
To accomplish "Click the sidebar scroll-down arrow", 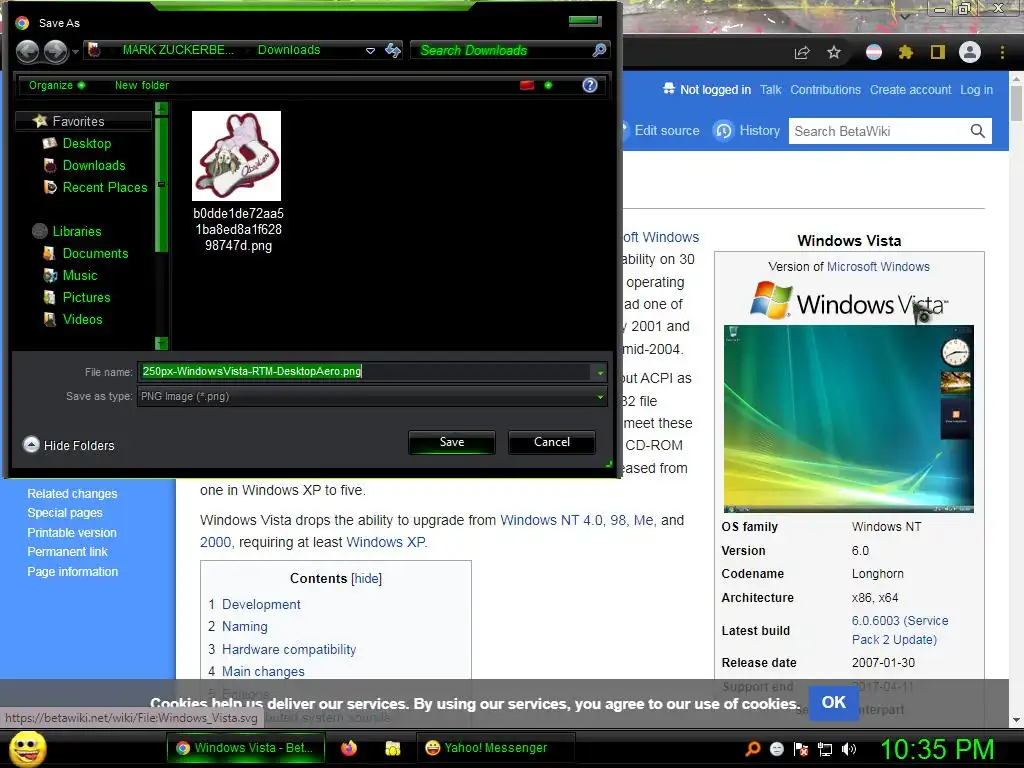I will 162,343.
